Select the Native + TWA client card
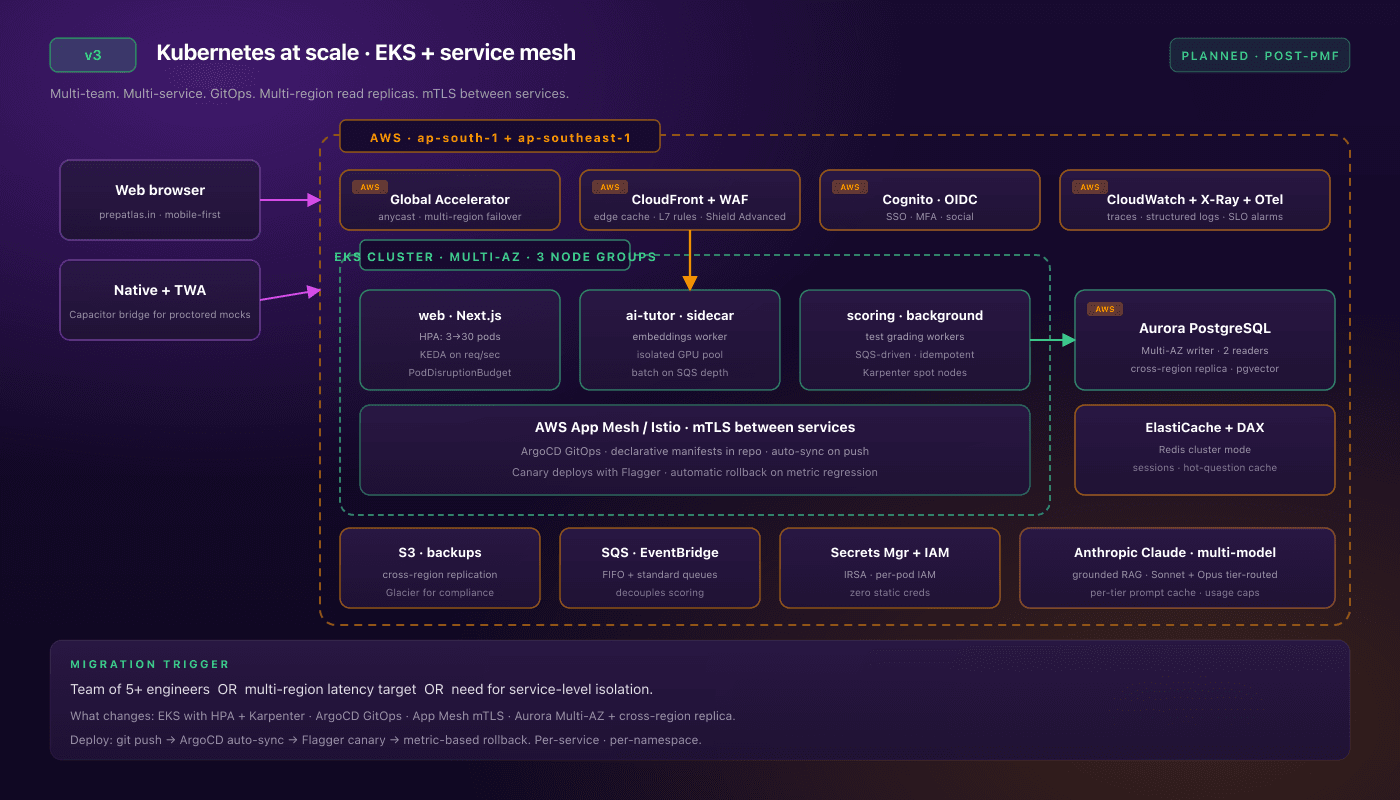The width and height of the screenshot is (1400, 800). pyautogui.click(x=160, y=300)
